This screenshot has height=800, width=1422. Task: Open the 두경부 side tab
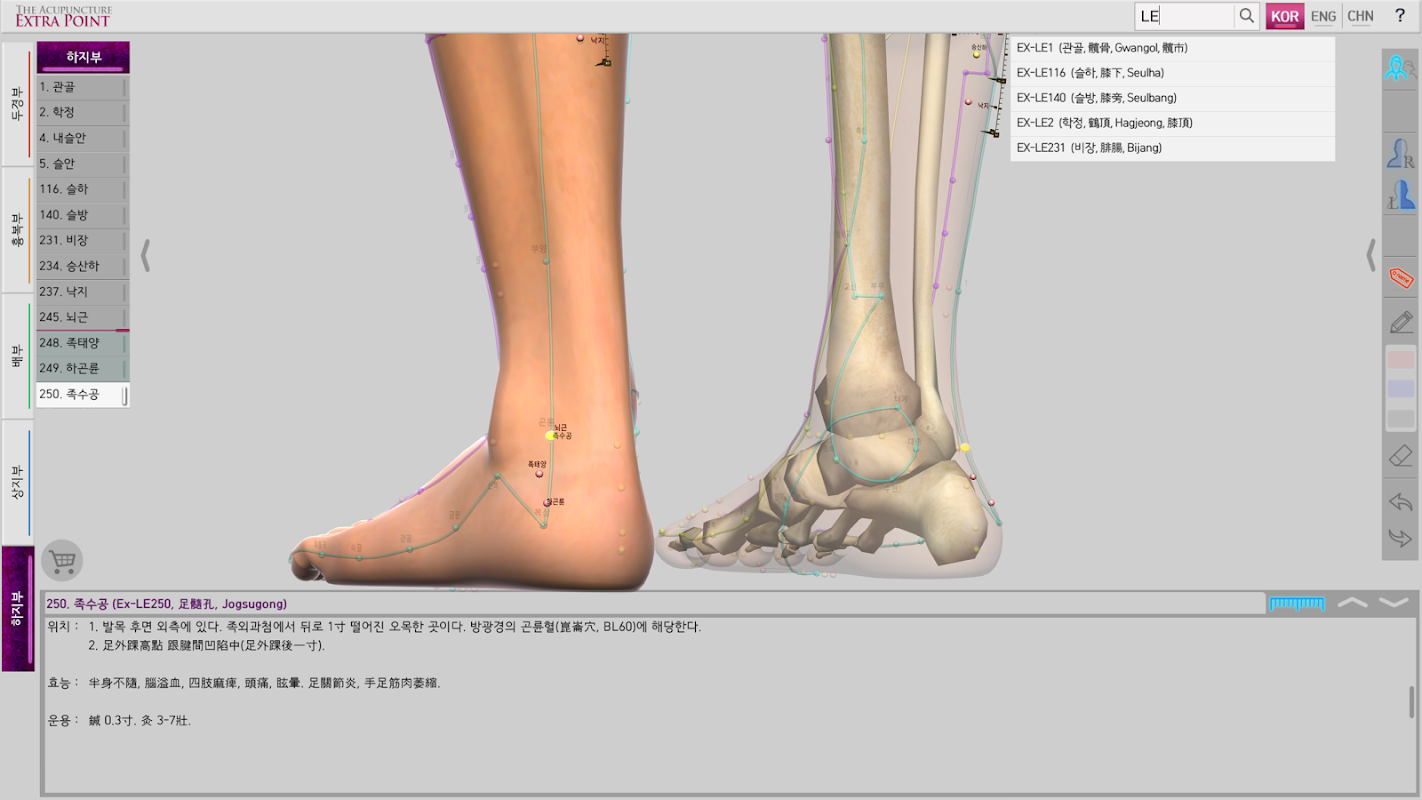coord(16,104)
